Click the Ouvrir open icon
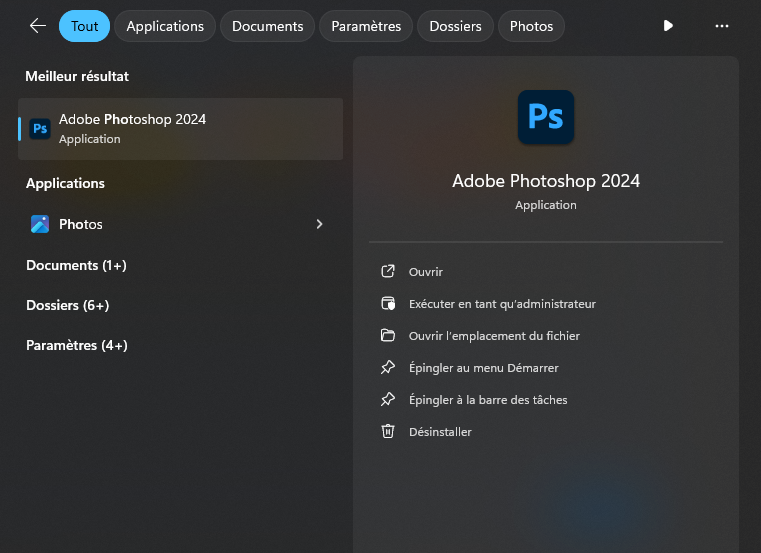Viewport: 761px width, 553px height. click(388, 272)
